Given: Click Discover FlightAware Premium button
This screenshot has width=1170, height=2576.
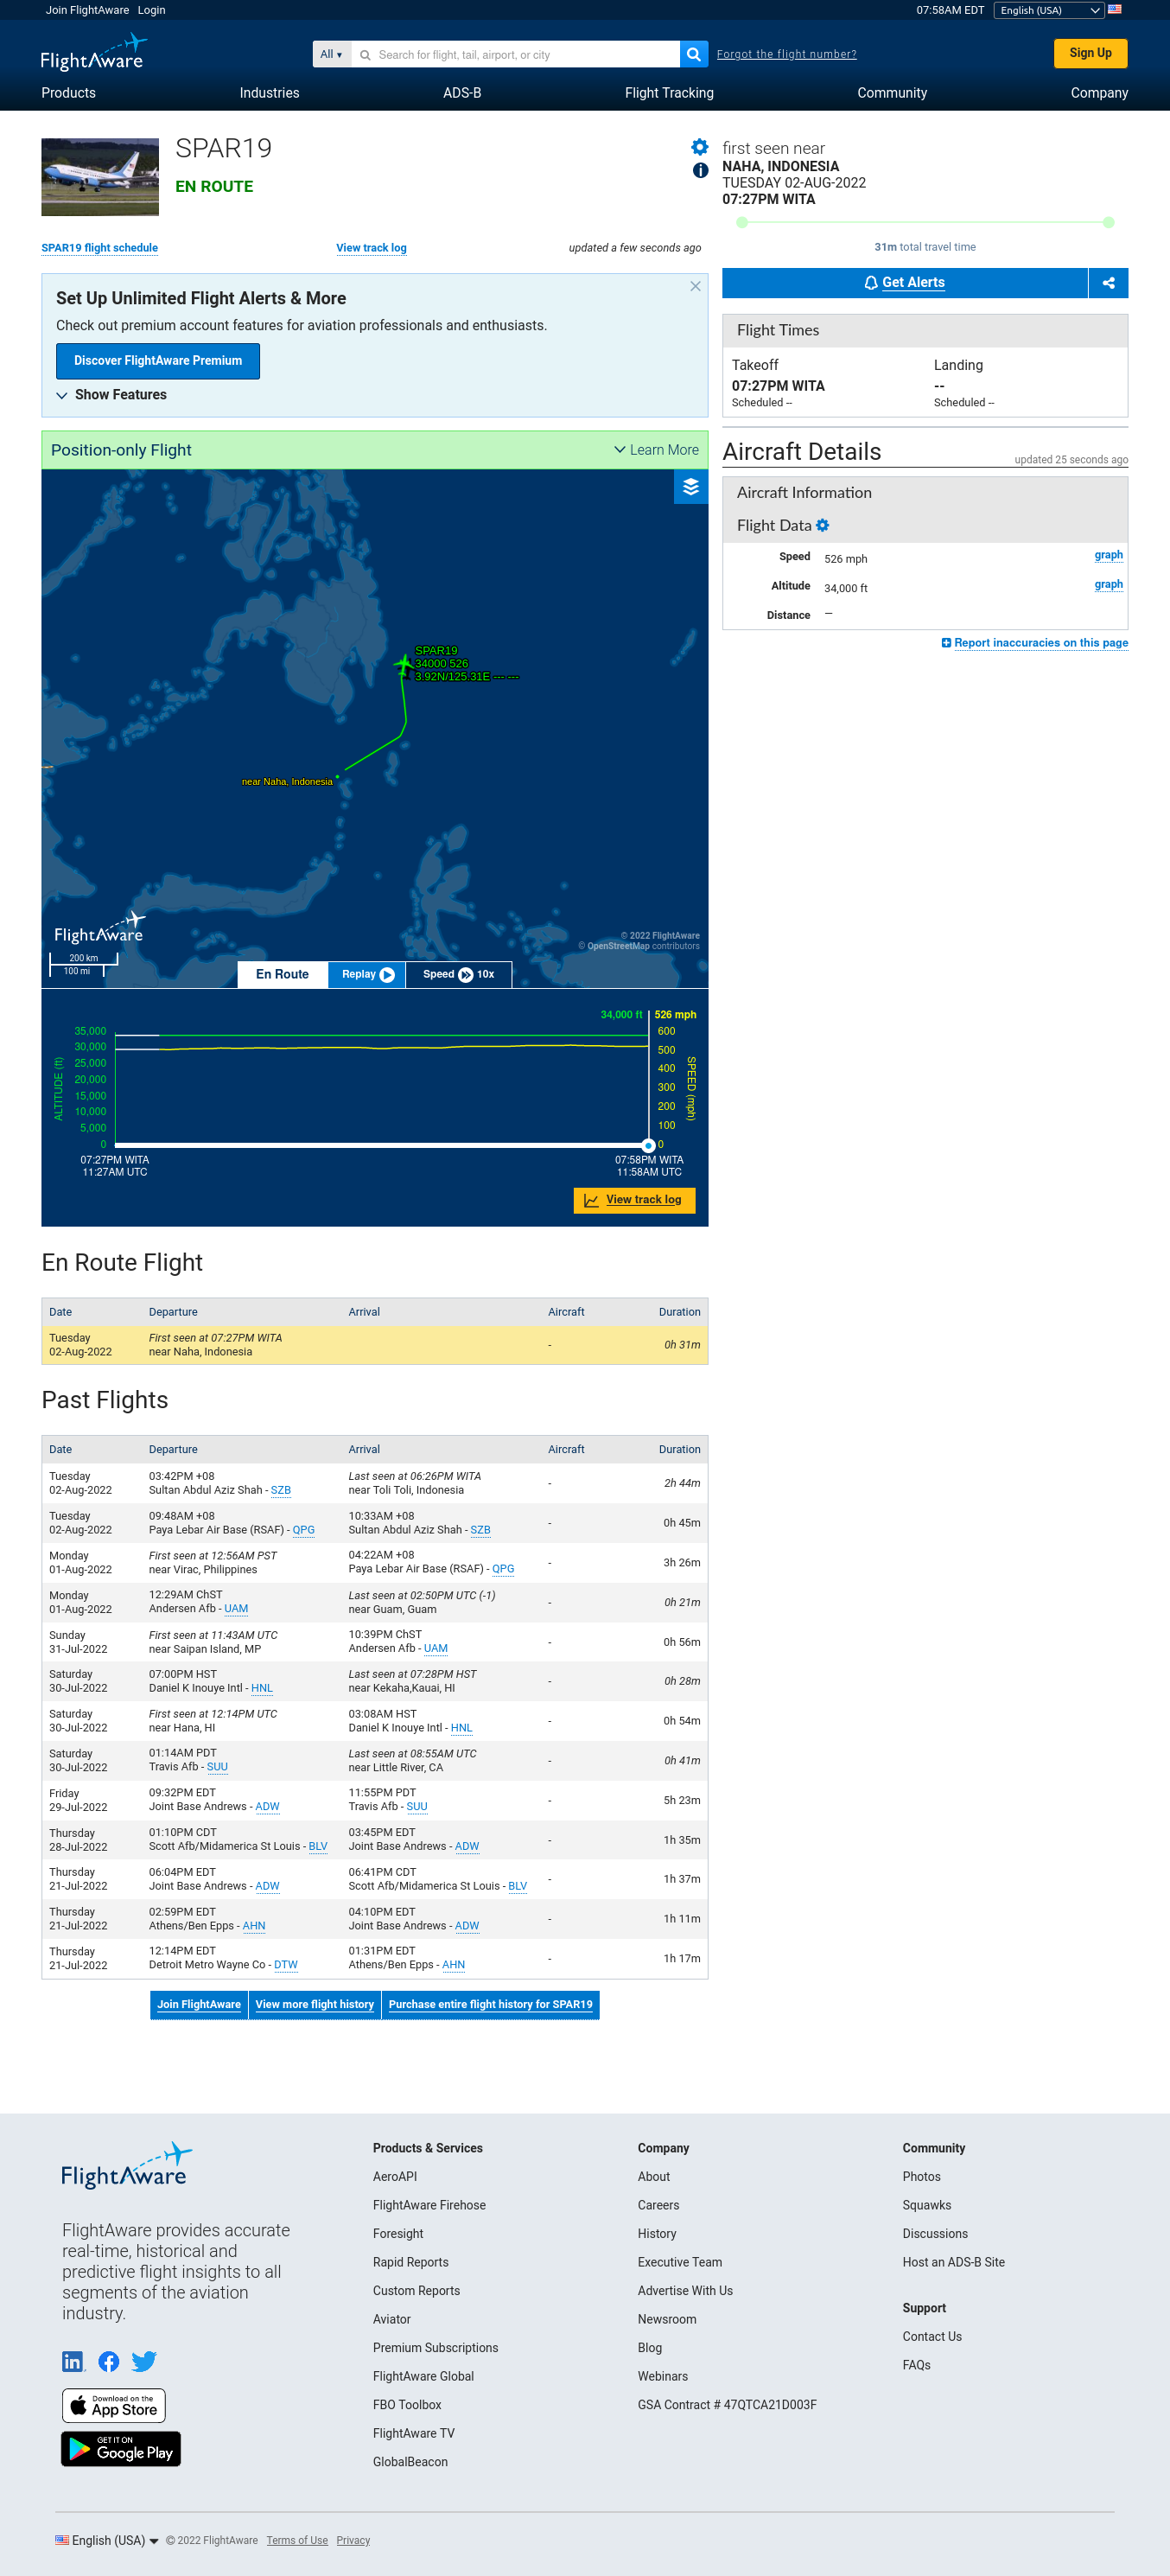Looking at the screenshot, I should coord(158,361).
